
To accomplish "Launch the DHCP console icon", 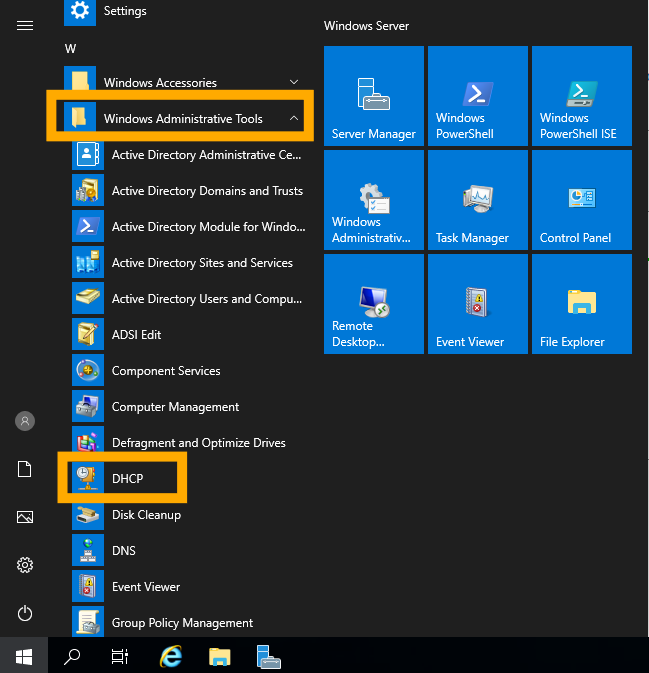I will [88, 478].
